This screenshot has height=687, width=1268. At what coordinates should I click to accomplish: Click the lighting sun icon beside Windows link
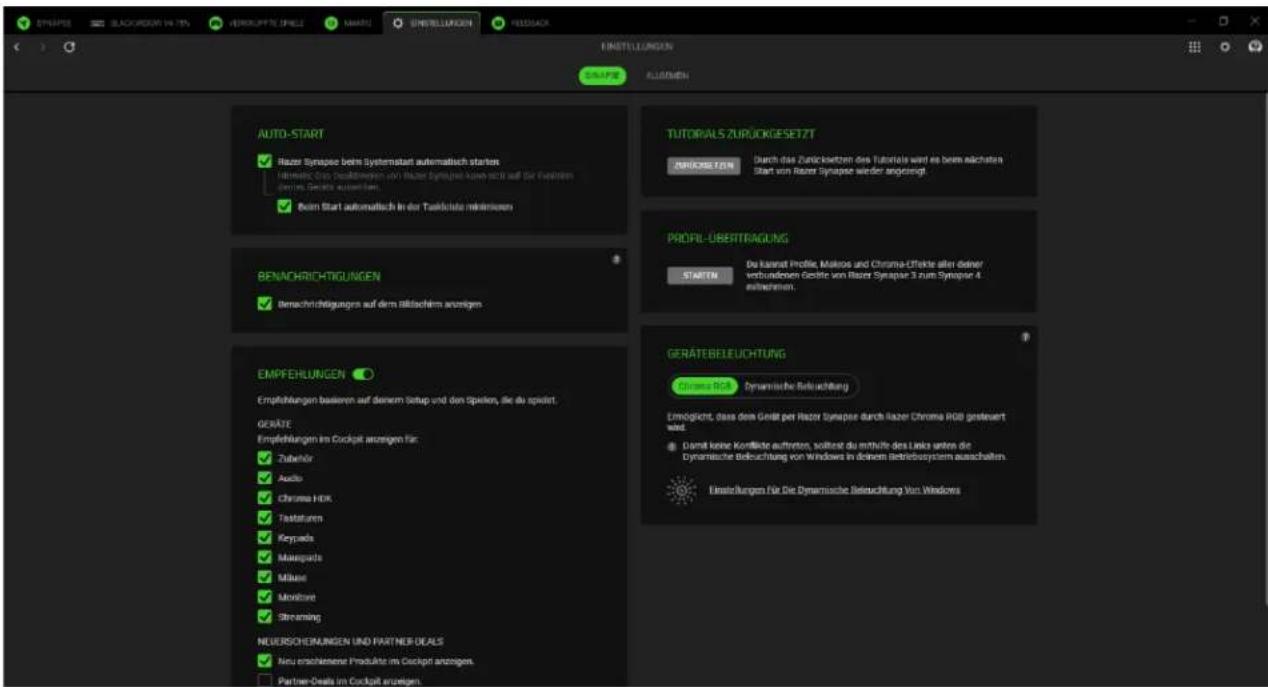682,490
